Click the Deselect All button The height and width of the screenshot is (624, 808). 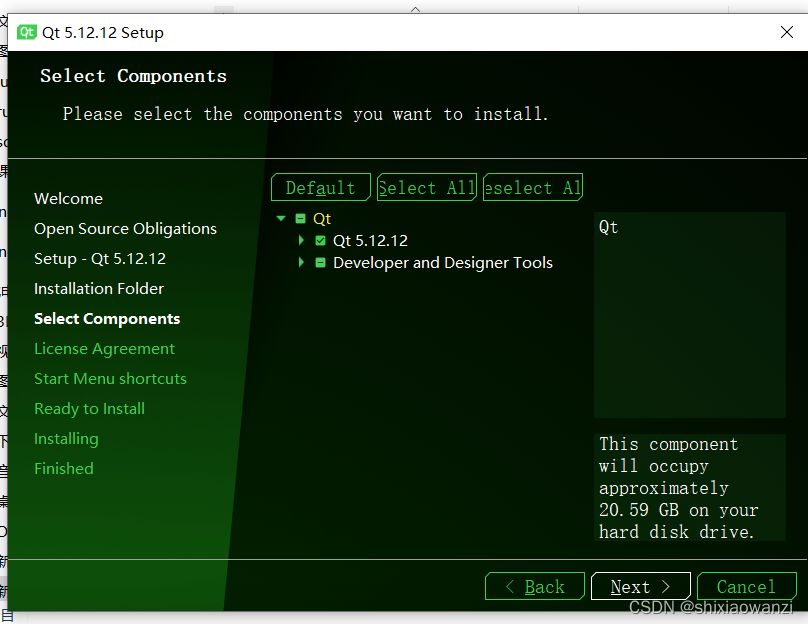pos(533,188)
